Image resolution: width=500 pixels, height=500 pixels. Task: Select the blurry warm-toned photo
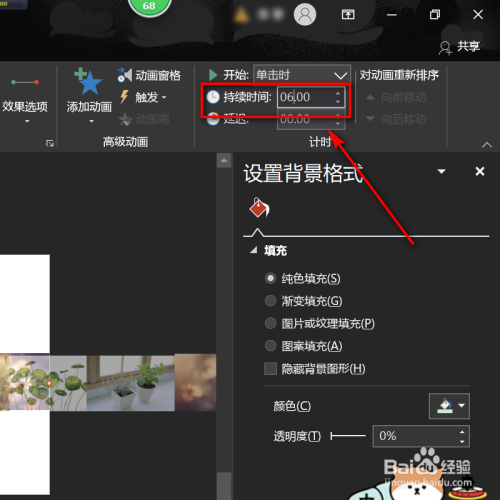point(196,382)
